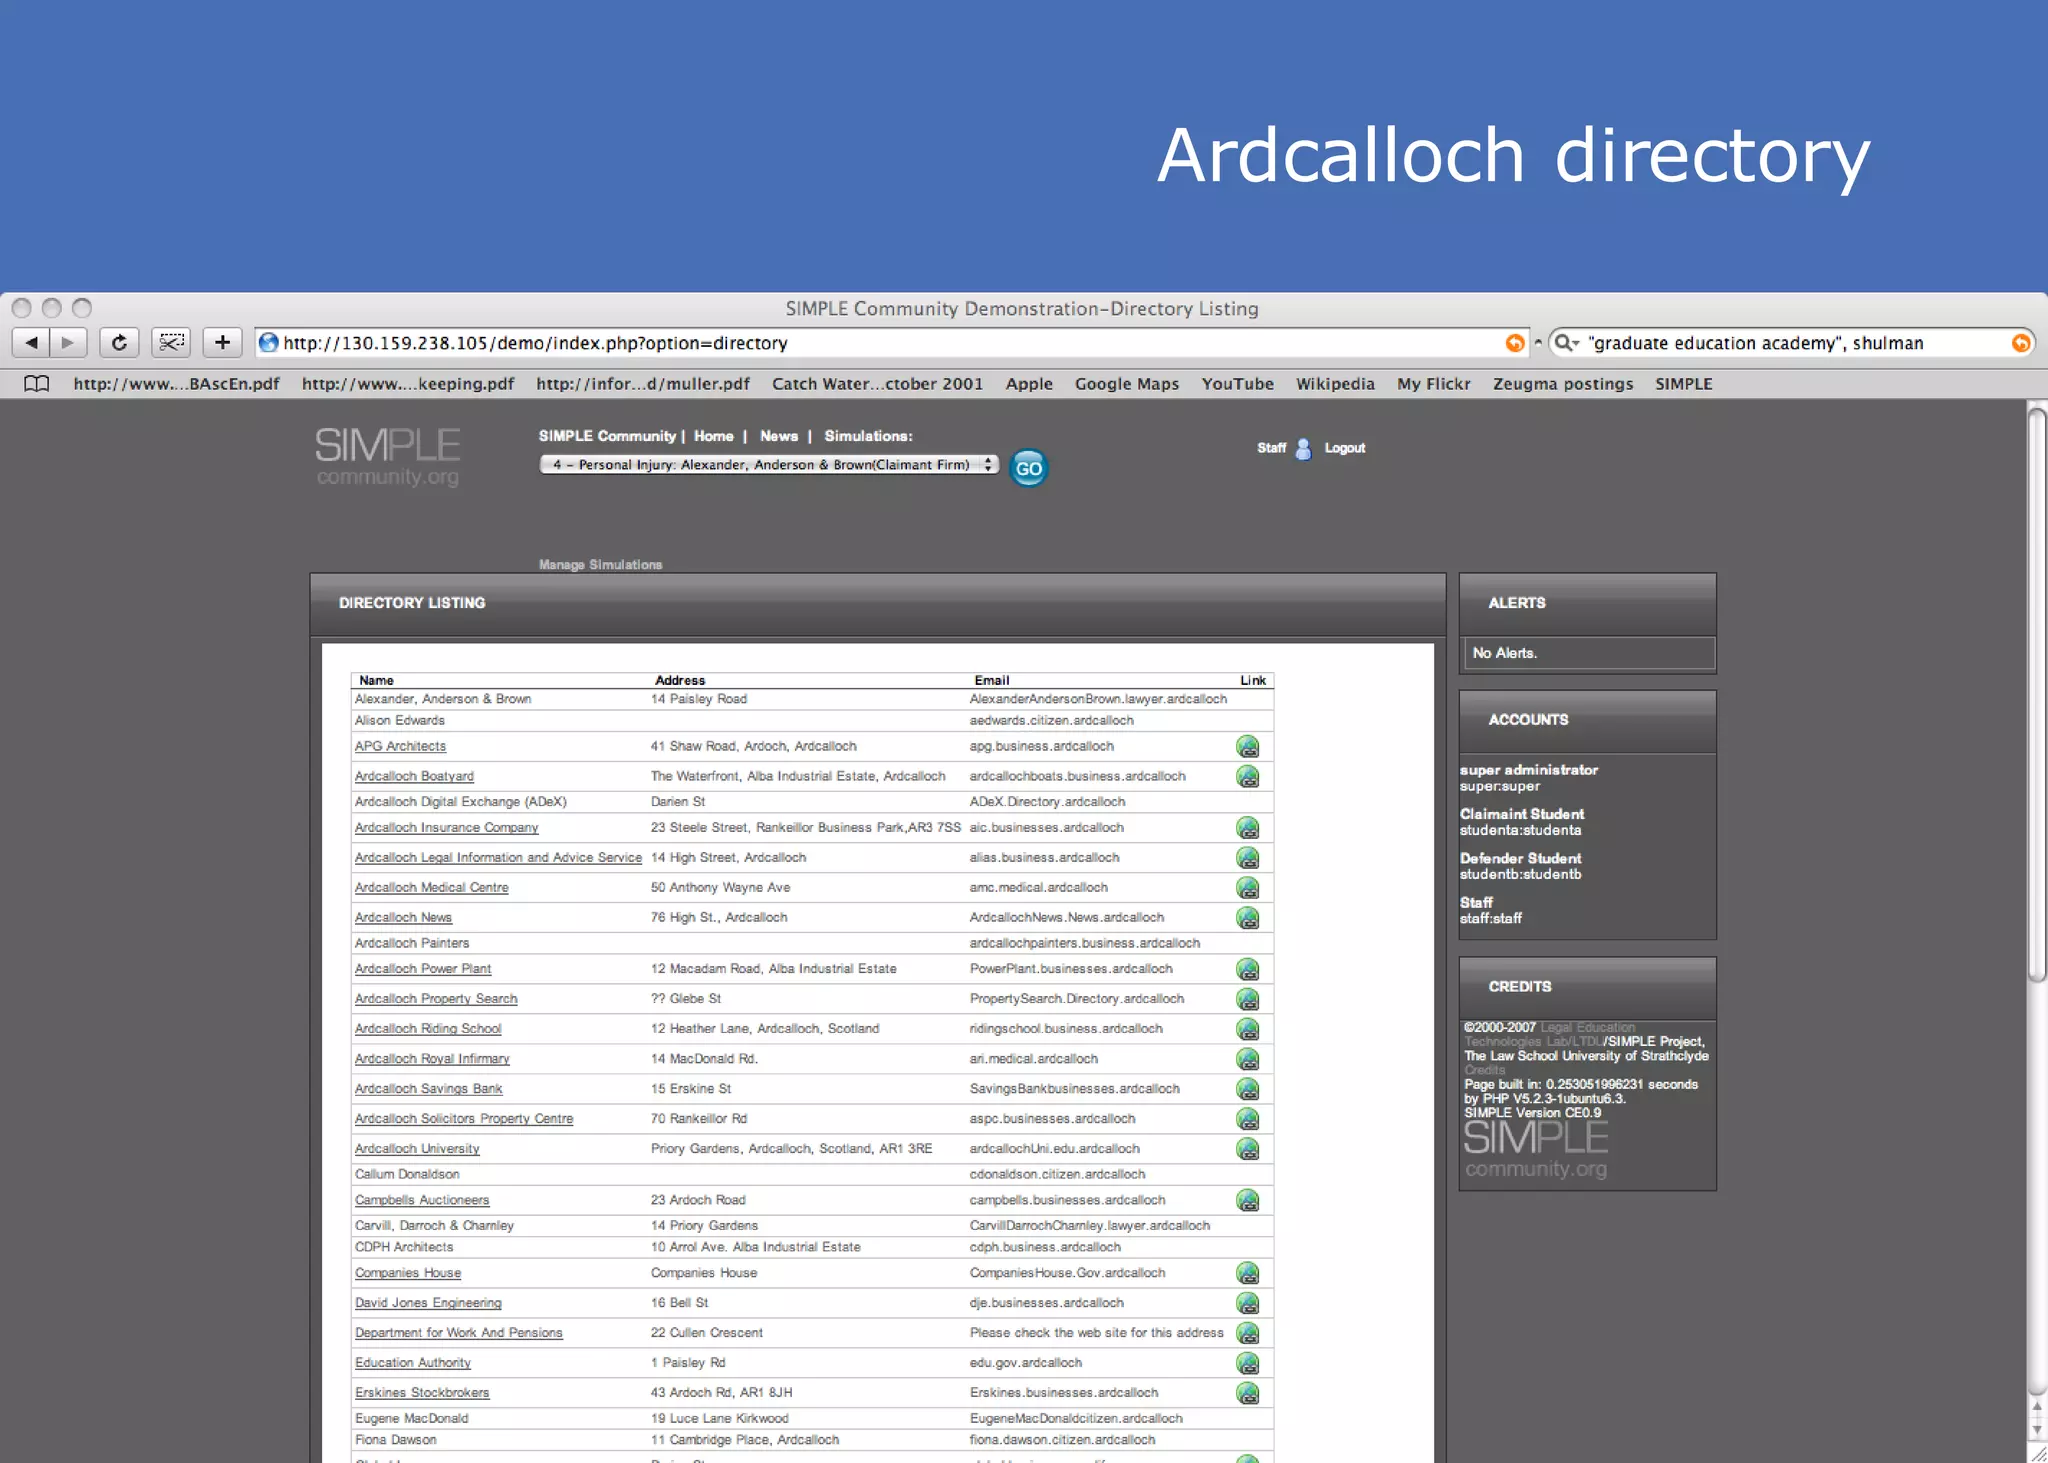Screen dimensions: 2048x1463
Task: Click the round blue GO button
Action: click(1028, 468)
